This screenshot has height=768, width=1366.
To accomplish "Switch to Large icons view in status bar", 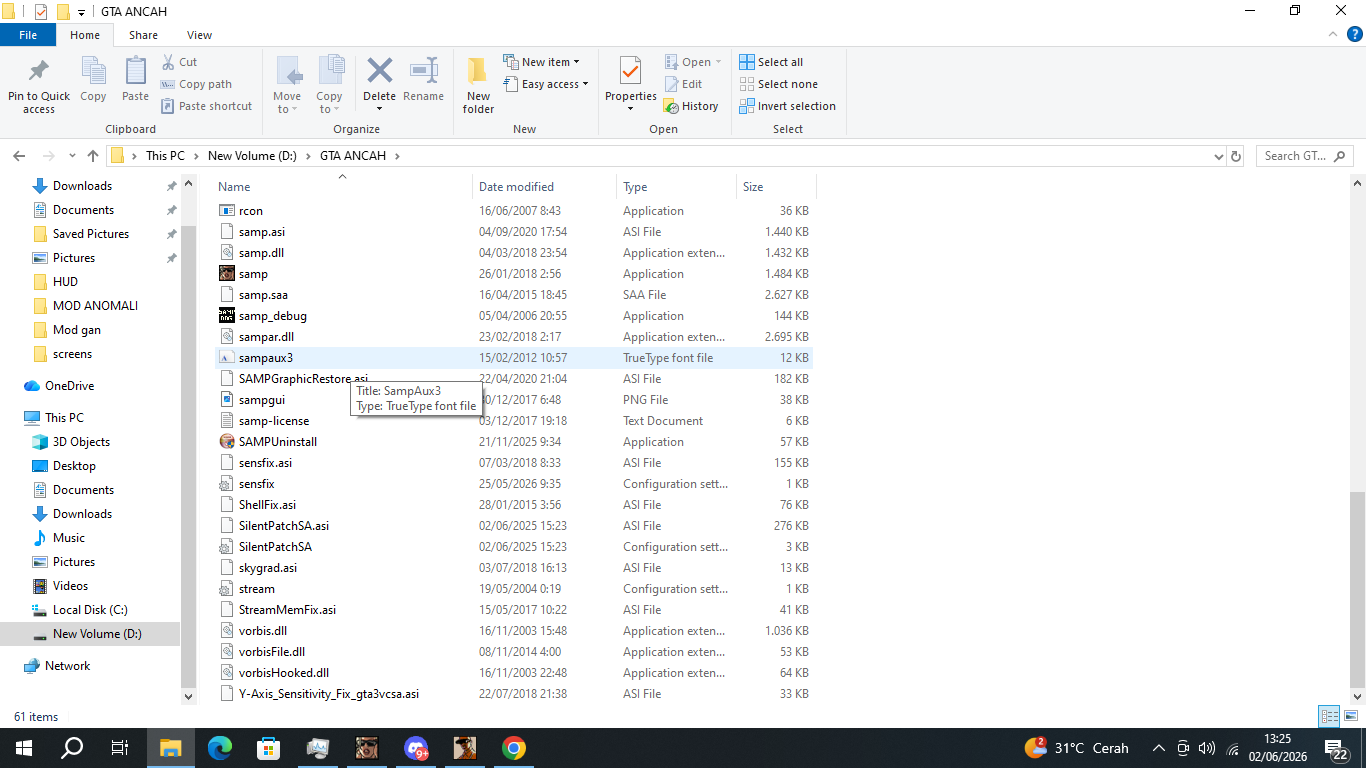I will (1350, 716).
